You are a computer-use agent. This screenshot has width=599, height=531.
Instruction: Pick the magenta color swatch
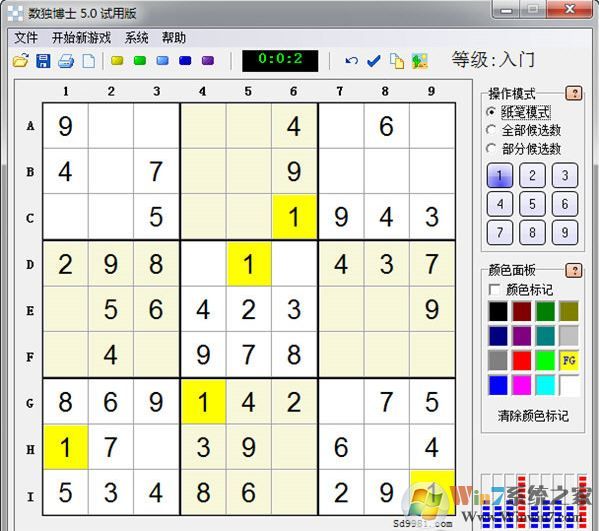click(x=521, y=385)
